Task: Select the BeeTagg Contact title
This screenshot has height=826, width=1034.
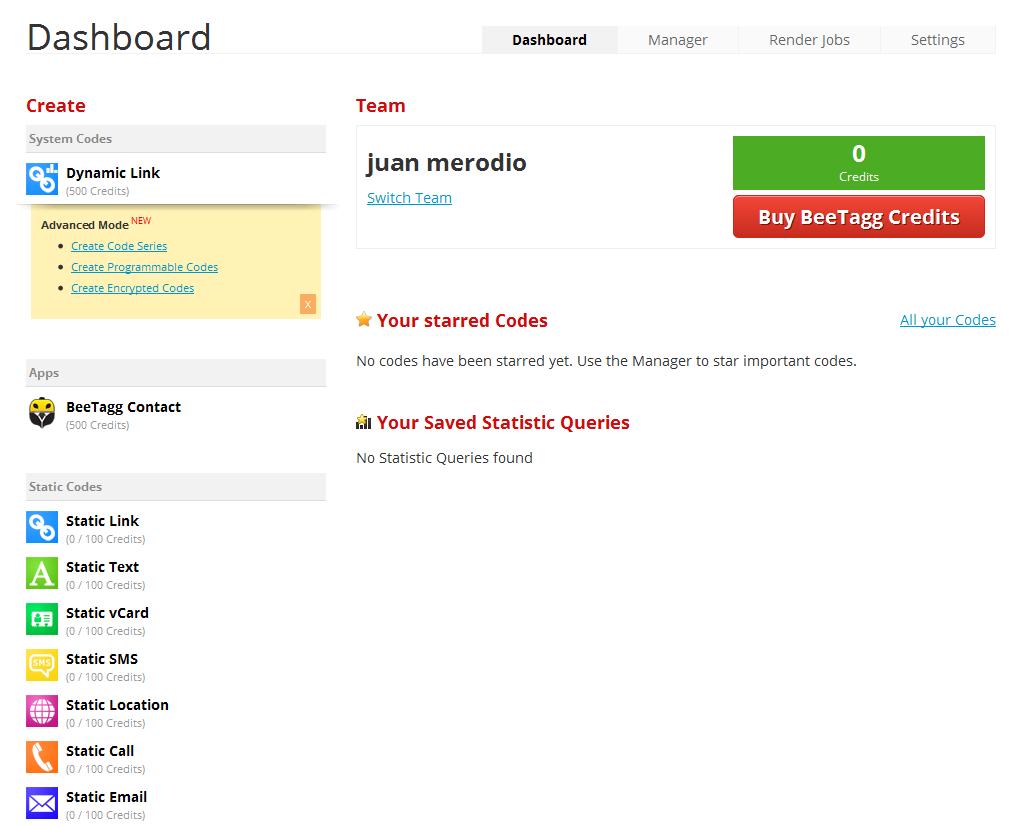Action: 123,407
